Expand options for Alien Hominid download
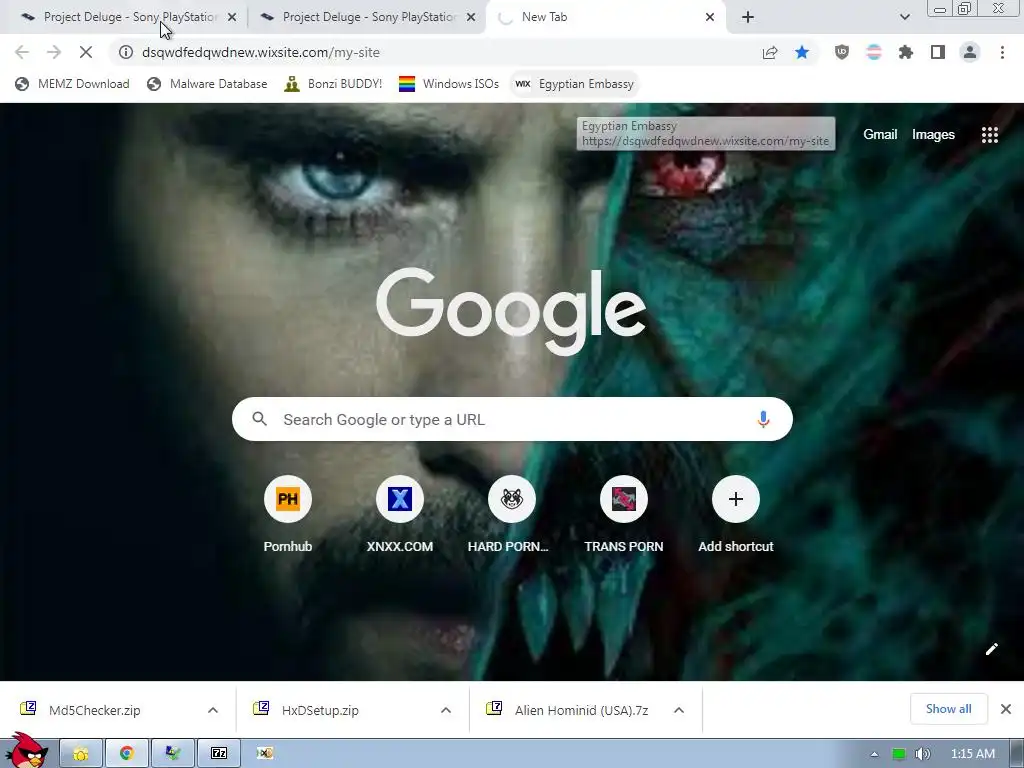This screenshot has height=768, width=1024. [x=679, y=710]
